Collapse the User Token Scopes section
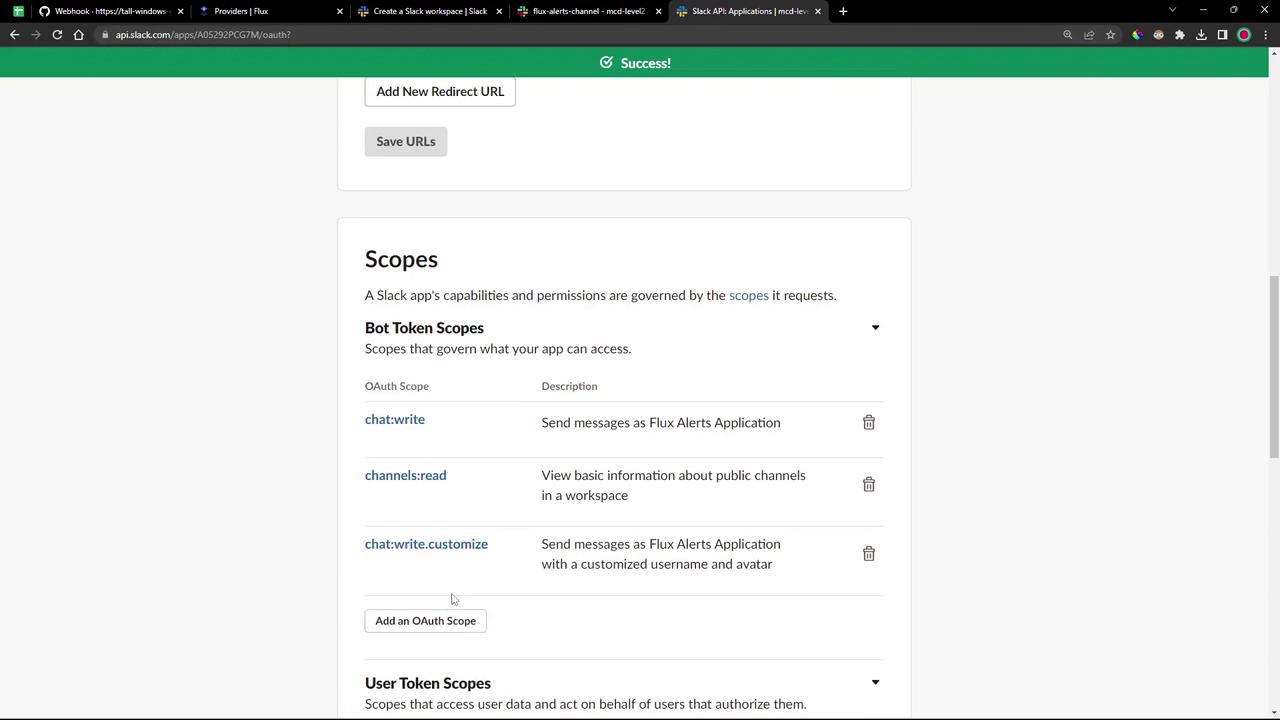Screen dimensions: 1280x720 875,683
